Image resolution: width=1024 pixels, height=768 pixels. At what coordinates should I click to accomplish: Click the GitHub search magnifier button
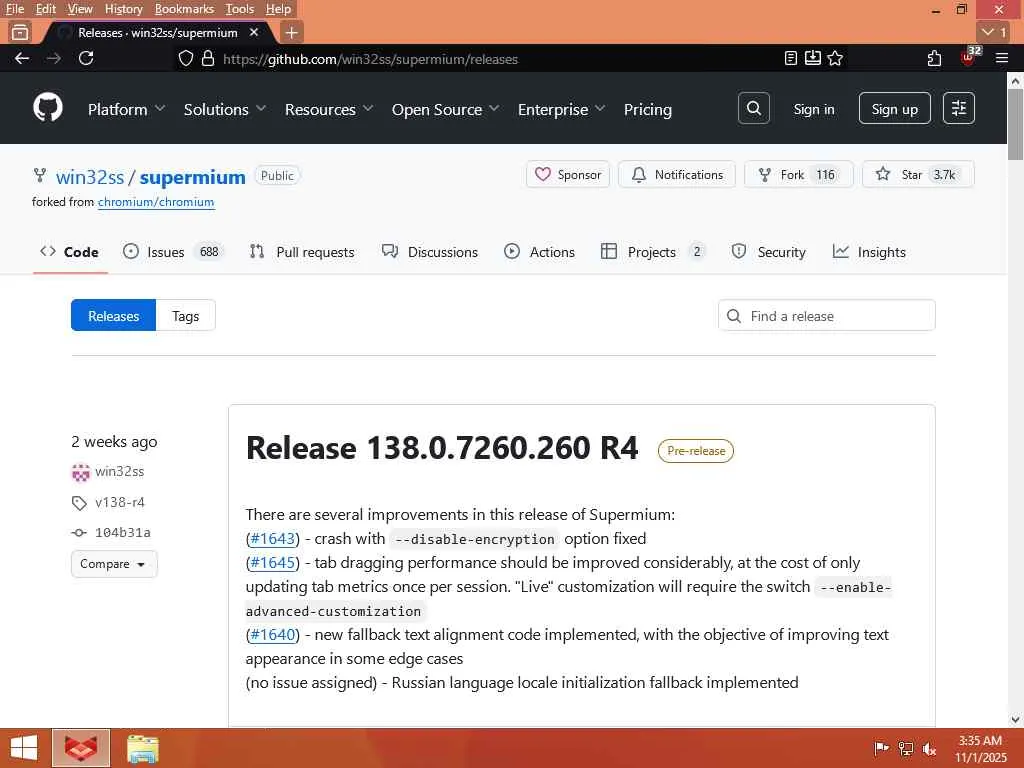click(x=754, y=108)
